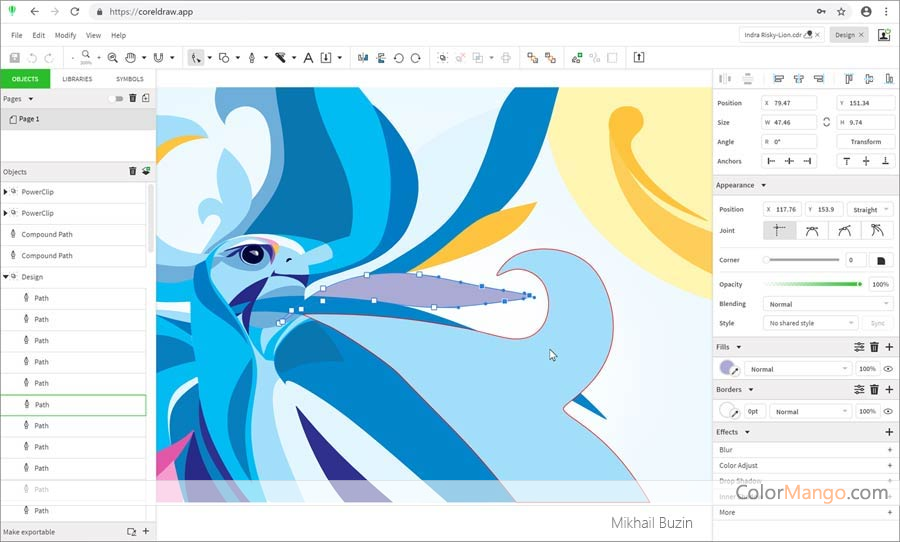Open the Modify menu
900x542 pixels.
tap(65, 35)
